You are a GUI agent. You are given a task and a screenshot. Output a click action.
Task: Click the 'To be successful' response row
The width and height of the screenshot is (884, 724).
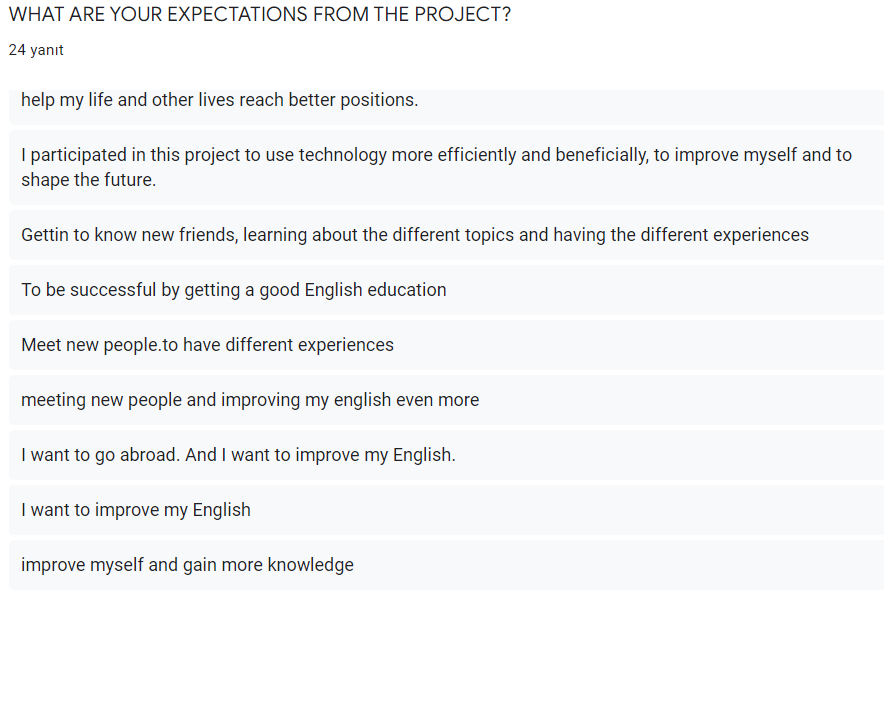[x=234, y=290]
